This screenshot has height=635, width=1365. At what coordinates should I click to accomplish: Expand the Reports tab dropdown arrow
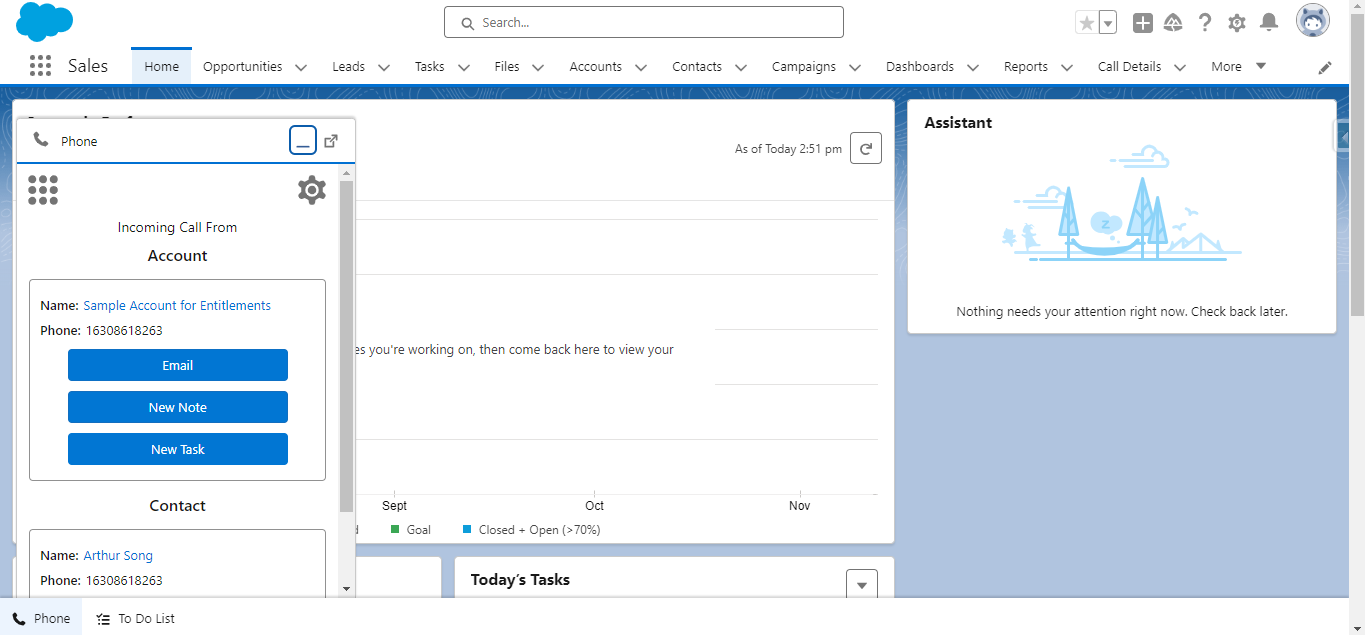(1067, 68)
